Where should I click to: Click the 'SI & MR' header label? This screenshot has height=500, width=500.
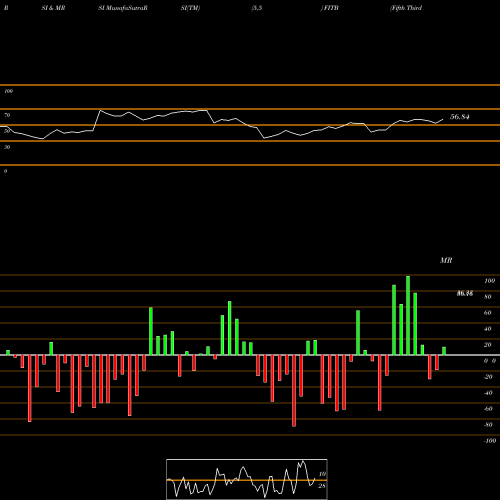(53, 8)
